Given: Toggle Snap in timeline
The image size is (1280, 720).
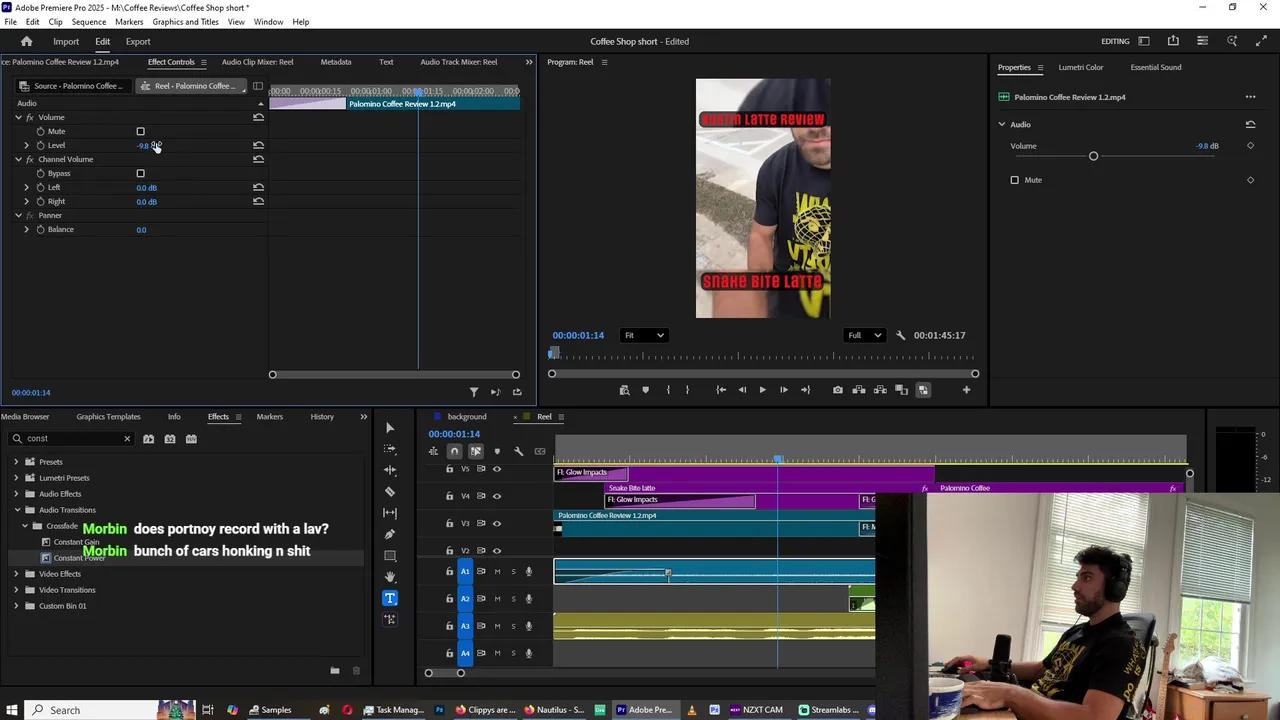Looking at the screenshot, I should [x=454, y=451].
